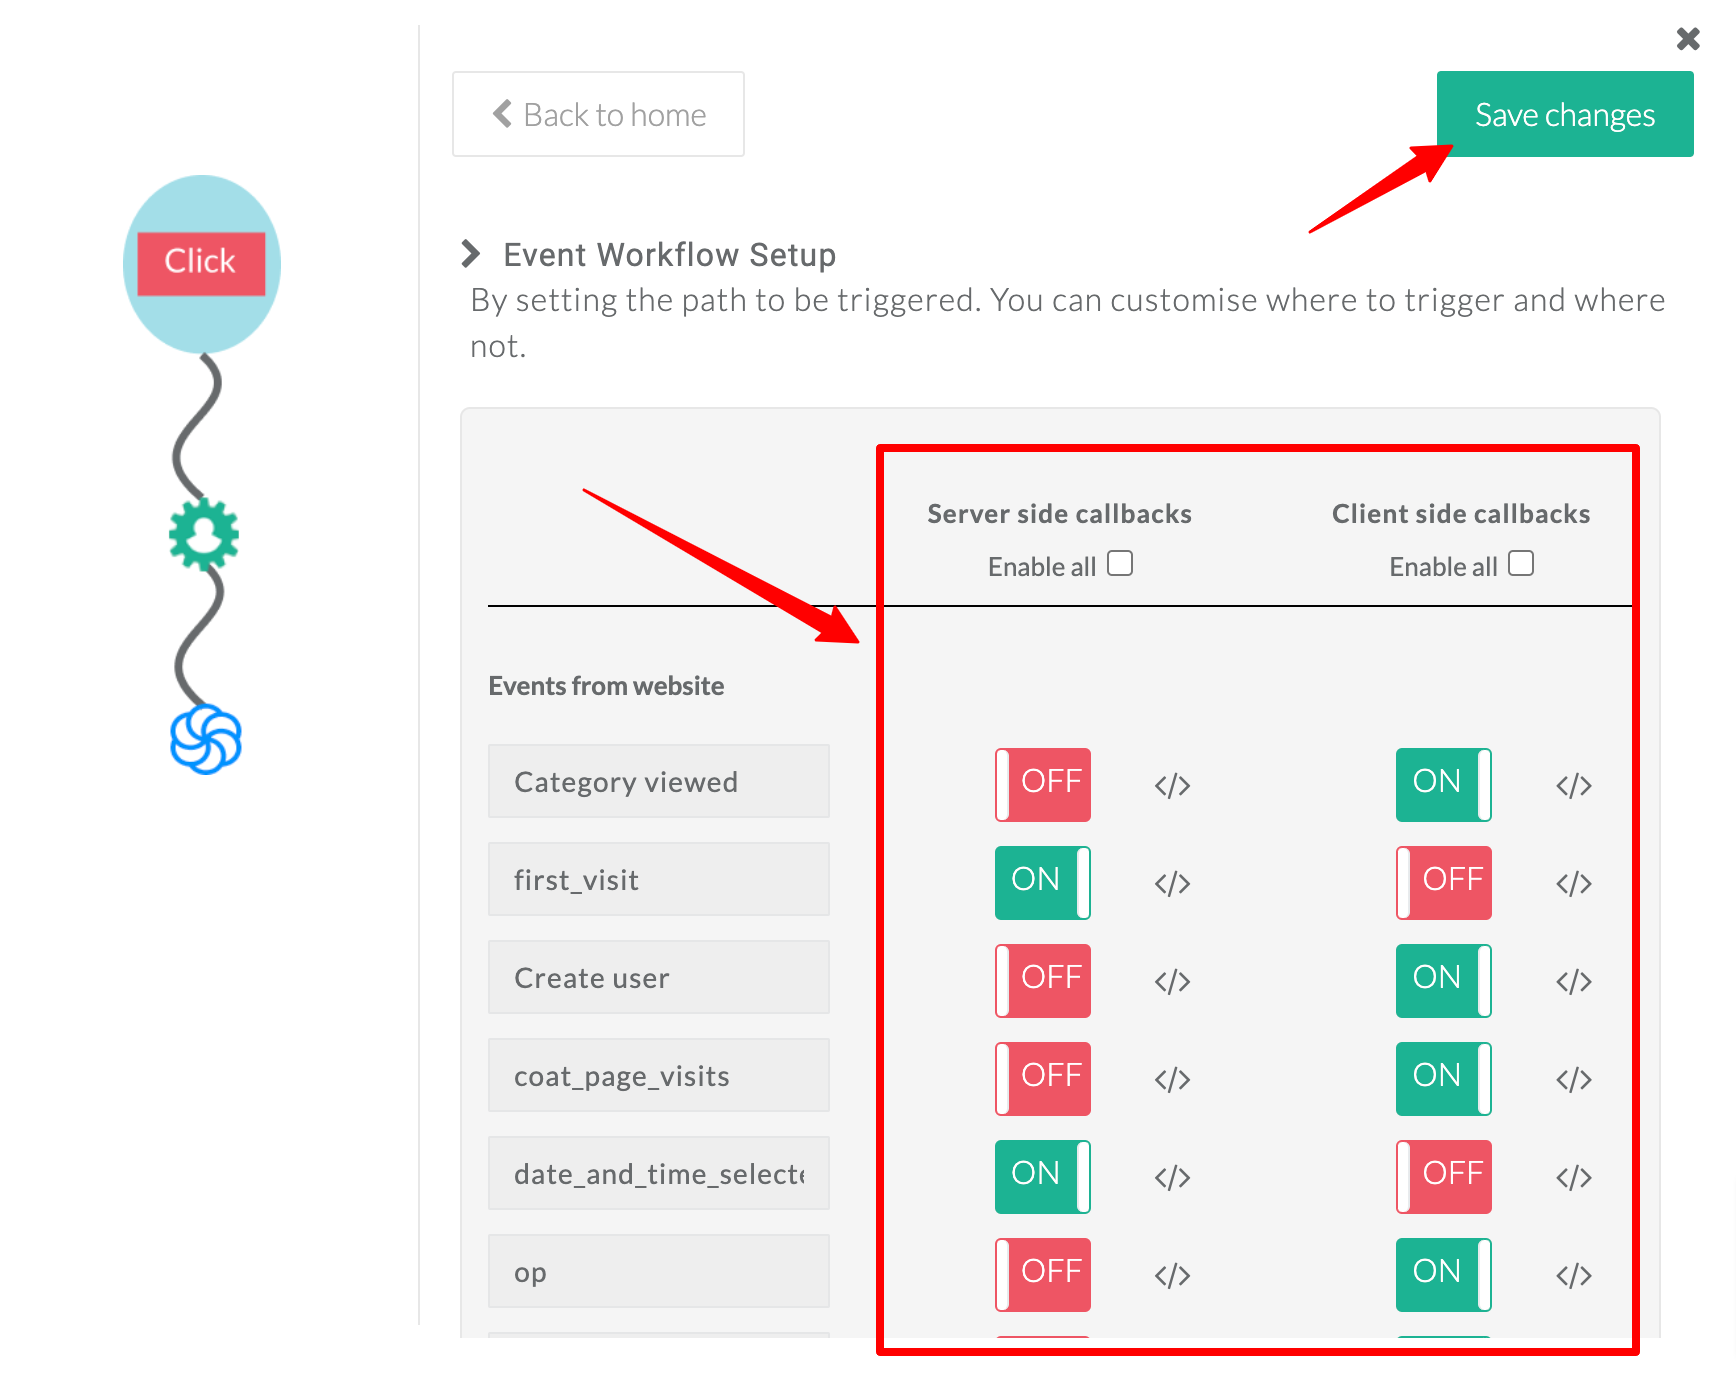Expand the Event Workflow Setup section

(470, 255)
